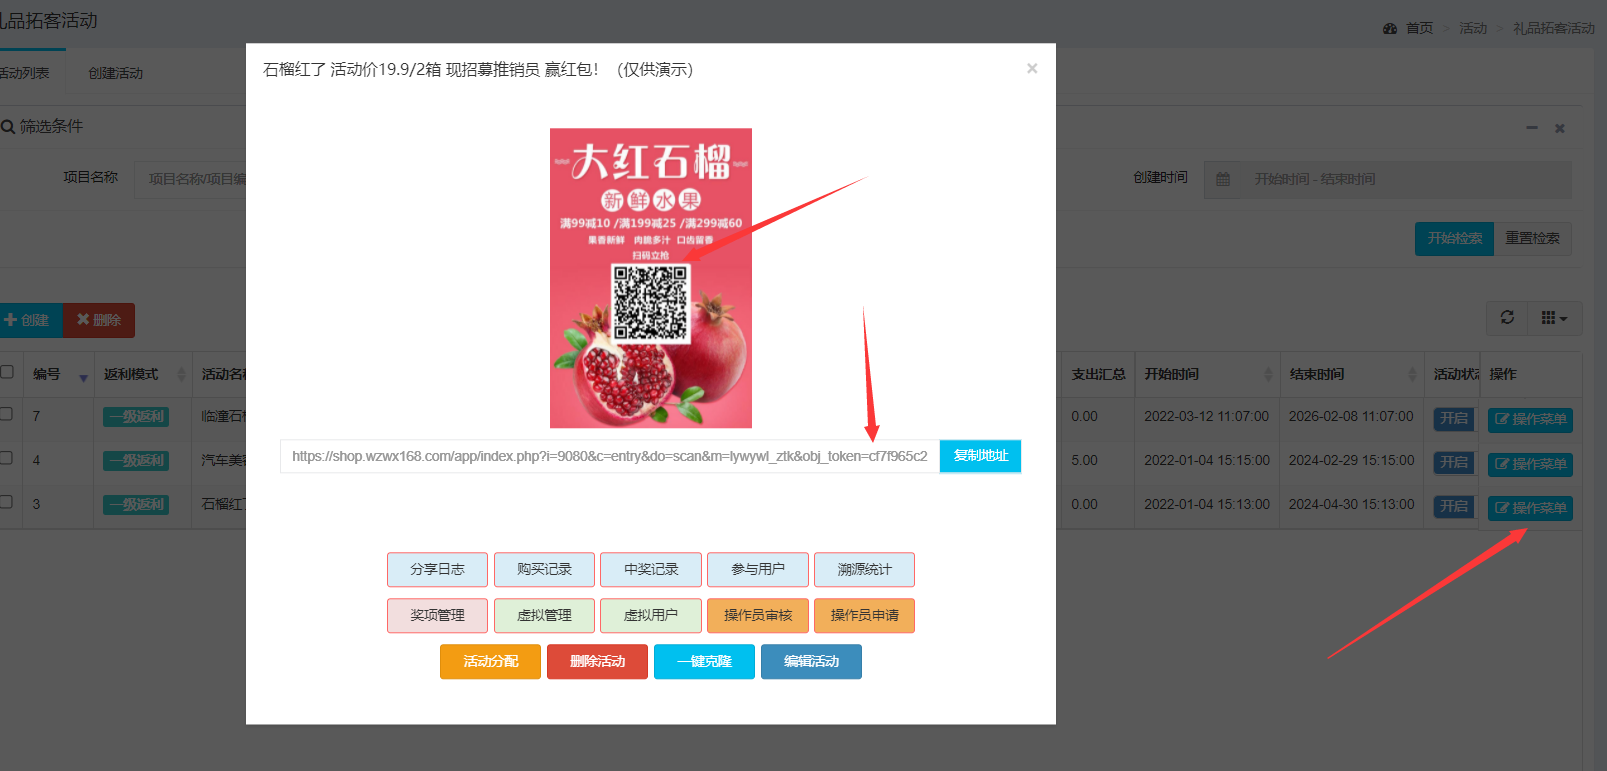1607x771 pixels.
Task: Check the checkbox for row number 3
Action: pos(7,502)
